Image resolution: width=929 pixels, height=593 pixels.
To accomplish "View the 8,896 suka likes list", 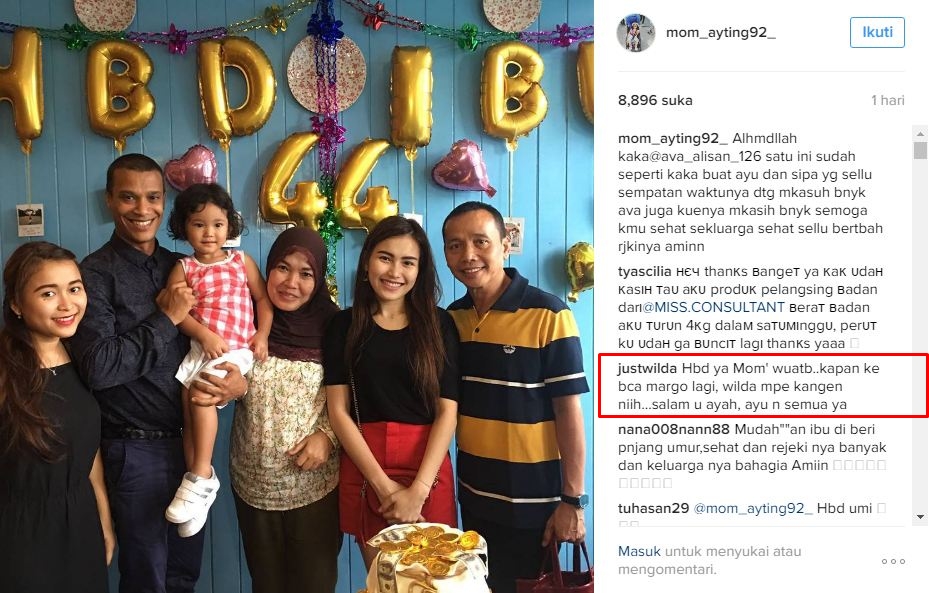I will [655, 101].
